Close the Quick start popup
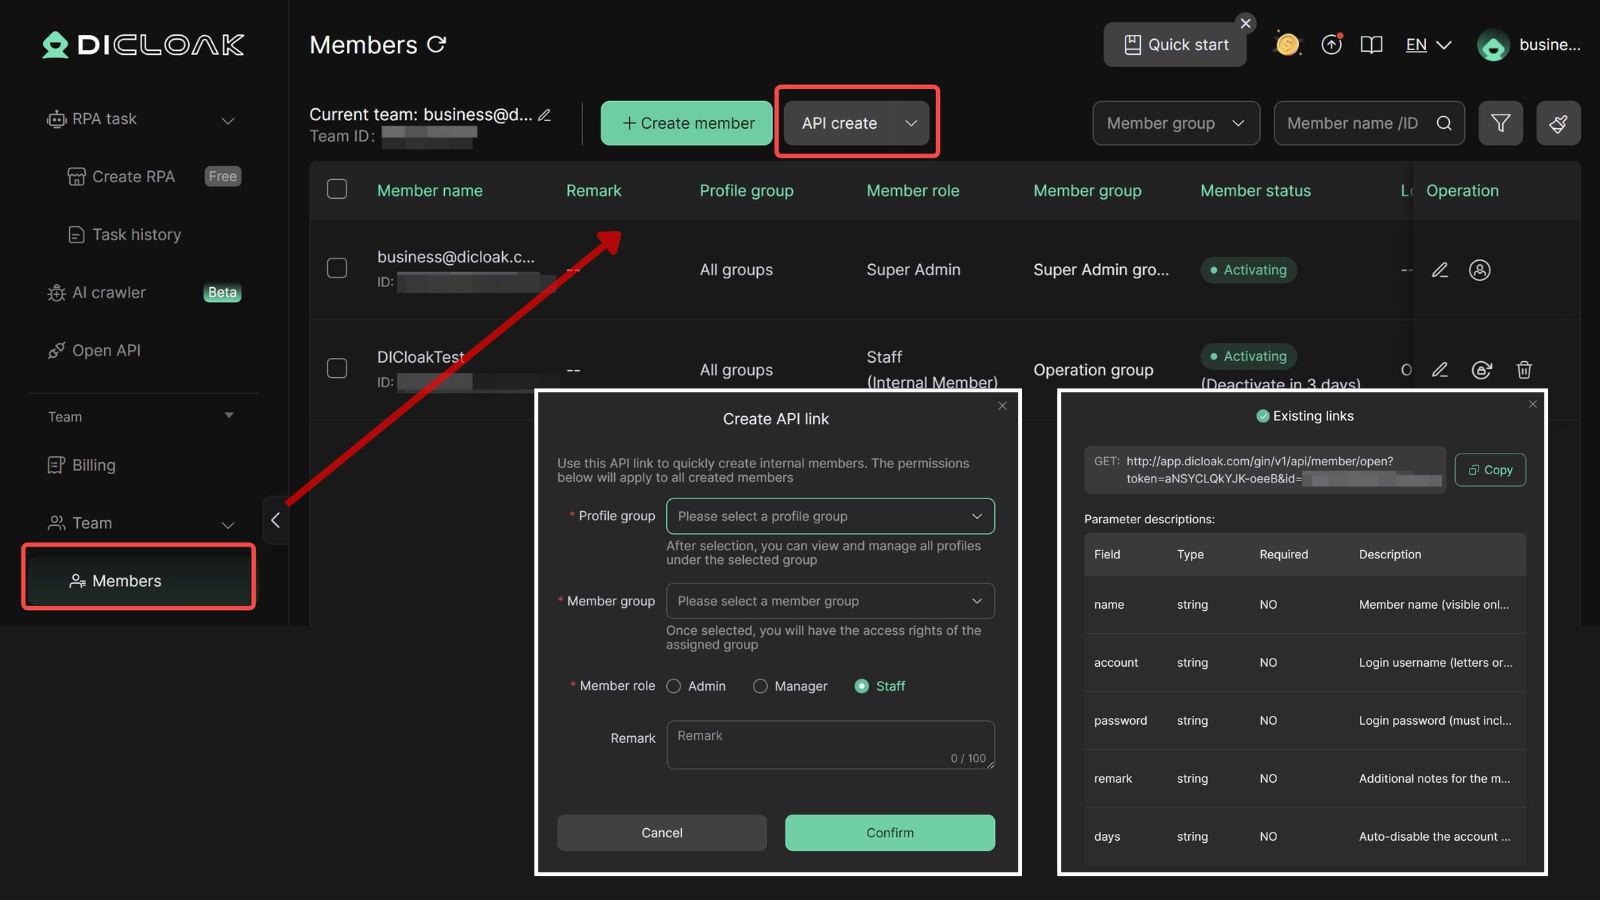Viewport: 1600px width, 900px height. point(1245,23)
